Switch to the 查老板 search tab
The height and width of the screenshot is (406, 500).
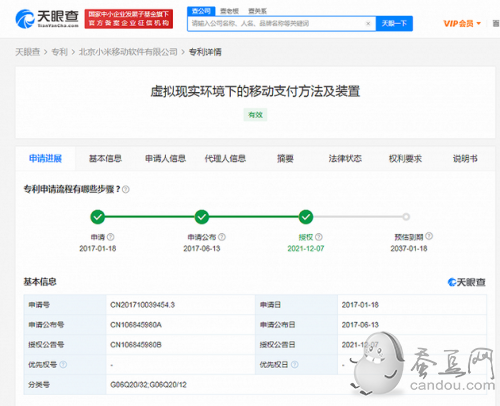[229, 11]
